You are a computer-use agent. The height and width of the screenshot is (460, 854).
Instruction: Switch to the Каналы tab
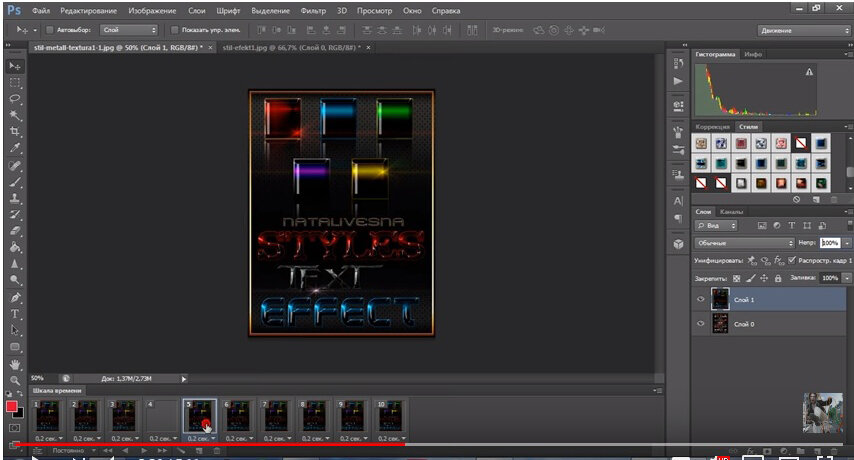coord(731,212)
